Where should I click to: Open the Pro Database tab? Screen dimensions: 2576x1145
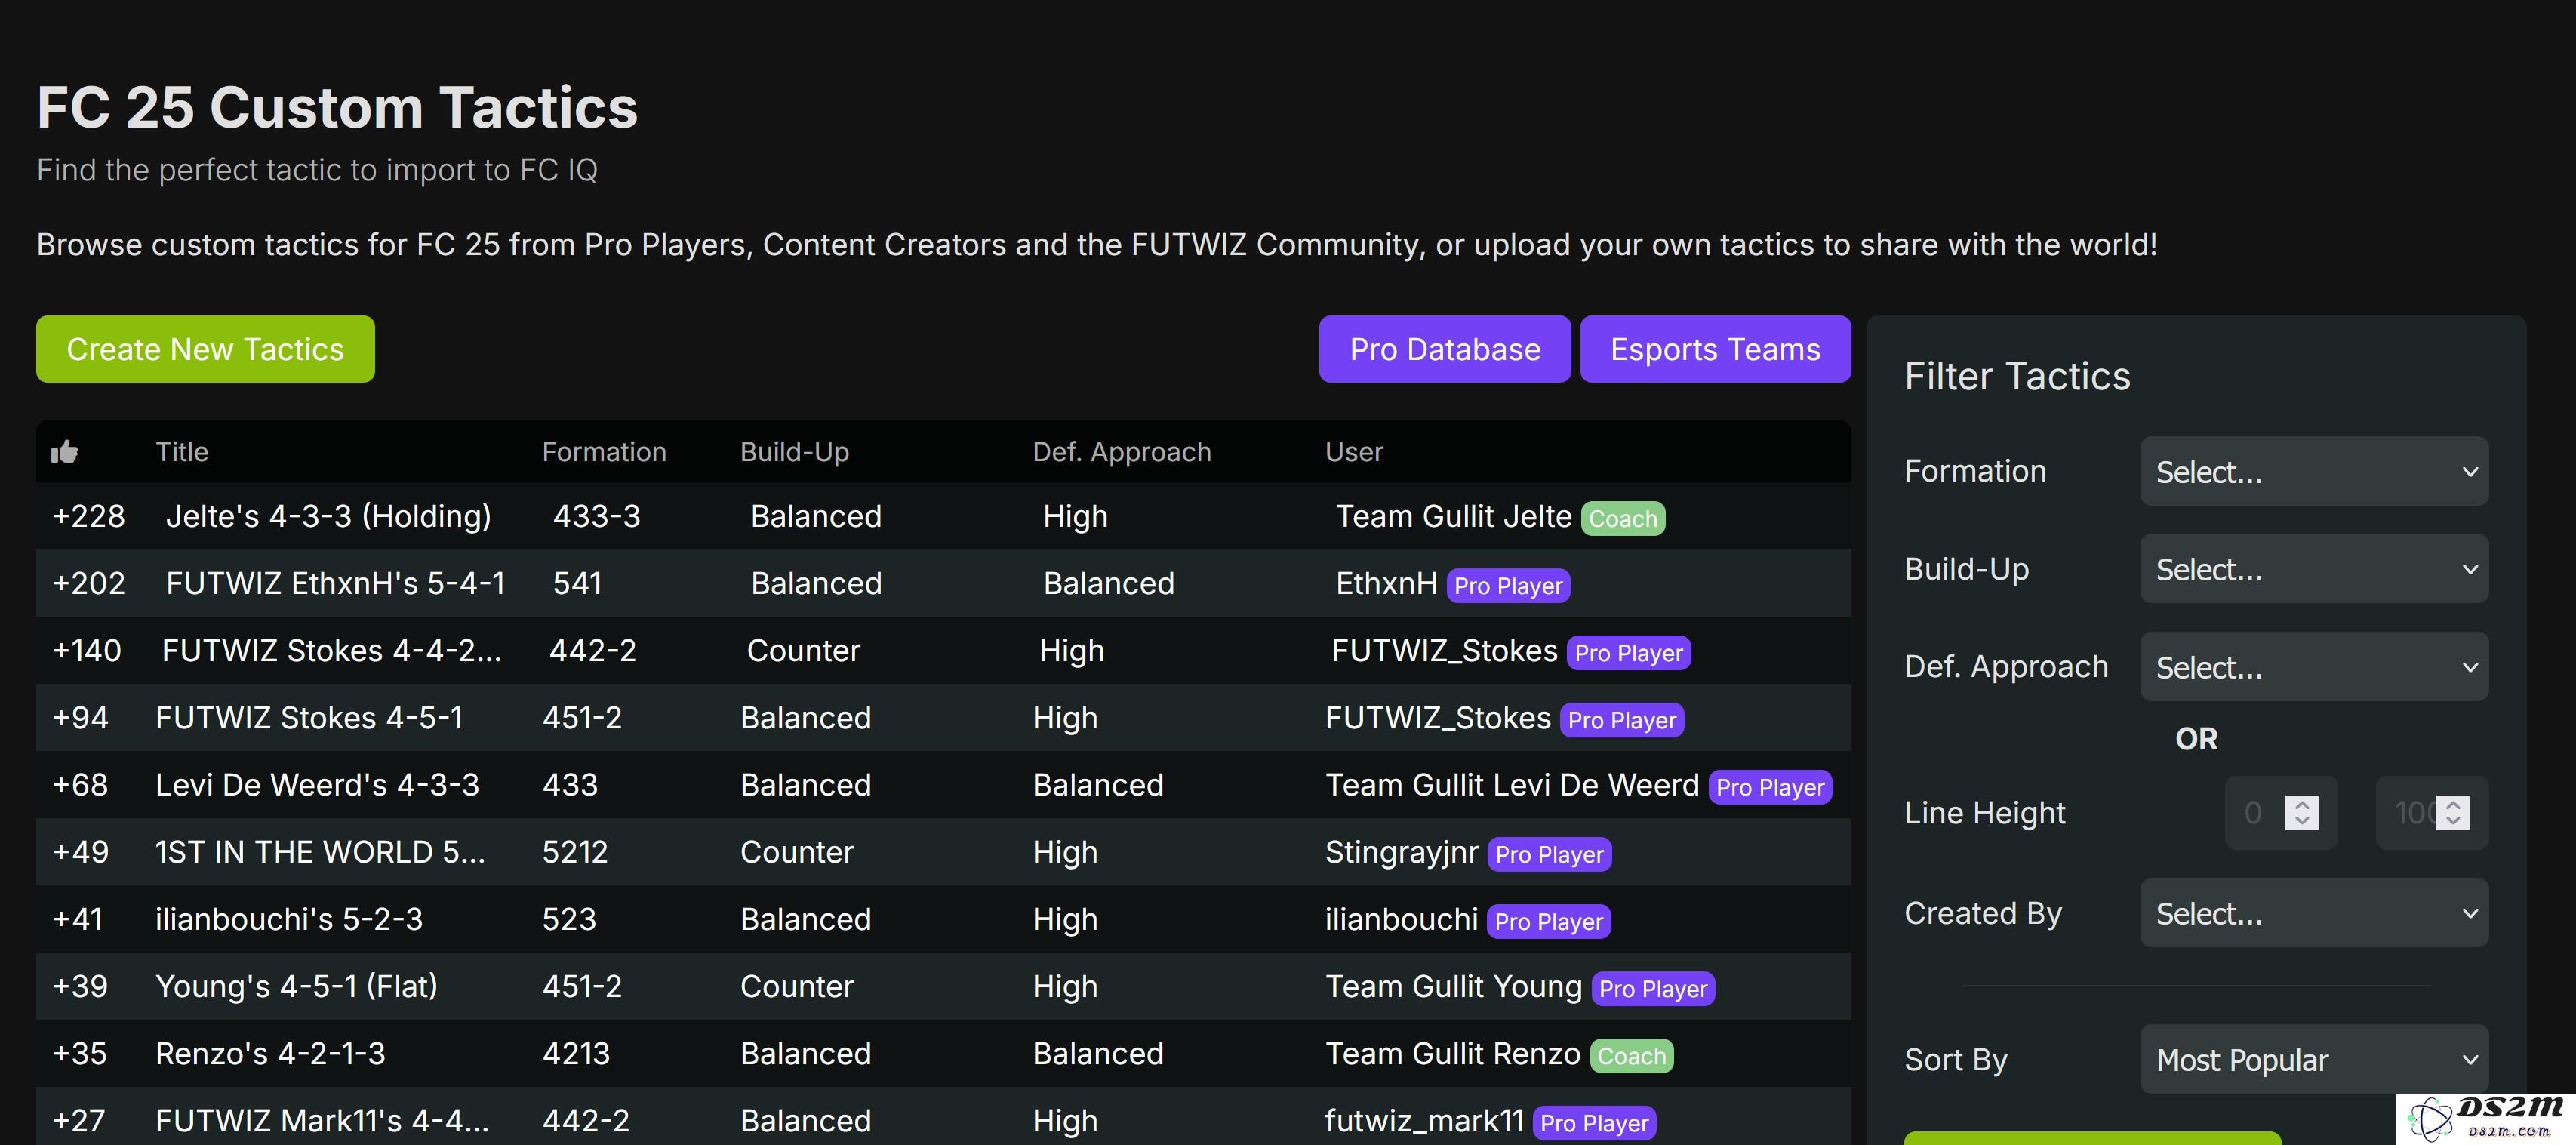1444,349
